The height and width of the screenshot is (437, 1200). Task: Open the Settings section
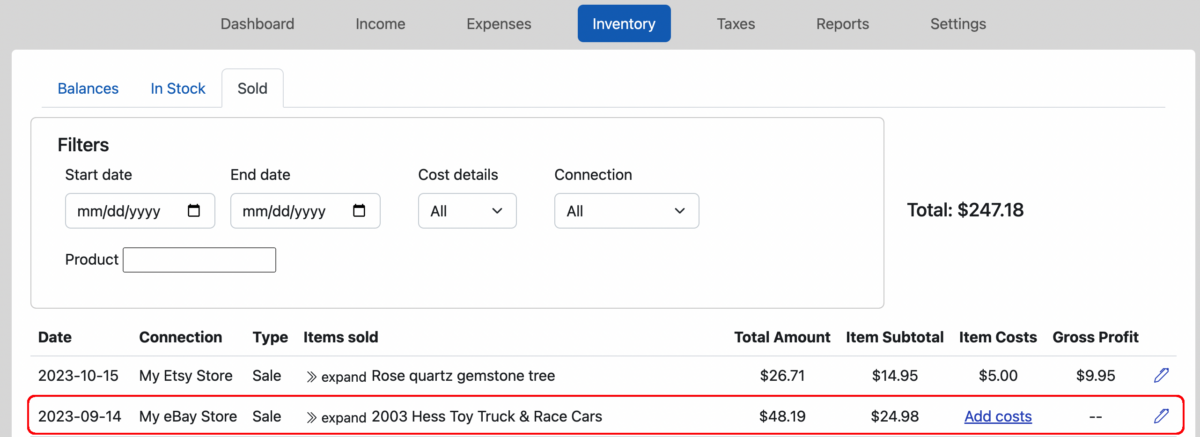tap(958, 24)
